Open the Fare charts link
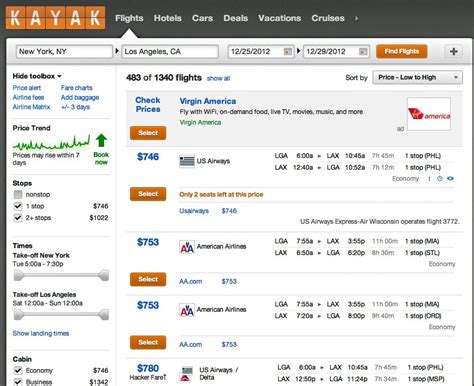 77,88
